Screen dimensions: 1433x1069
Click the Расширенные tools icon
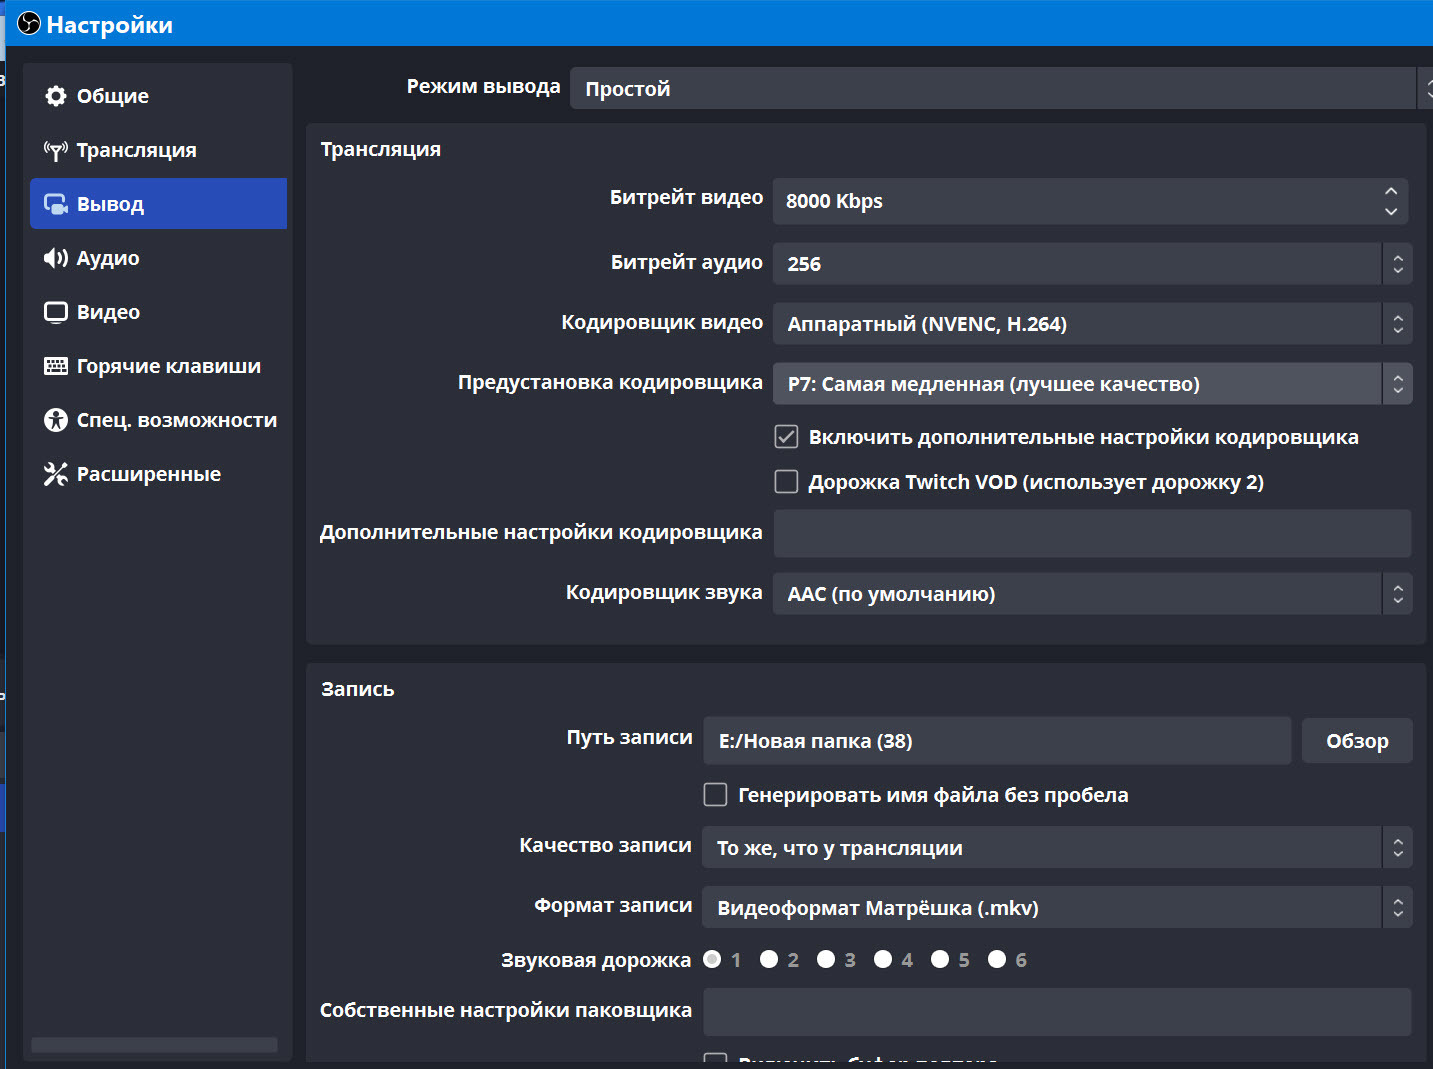[x=56, y=474]
